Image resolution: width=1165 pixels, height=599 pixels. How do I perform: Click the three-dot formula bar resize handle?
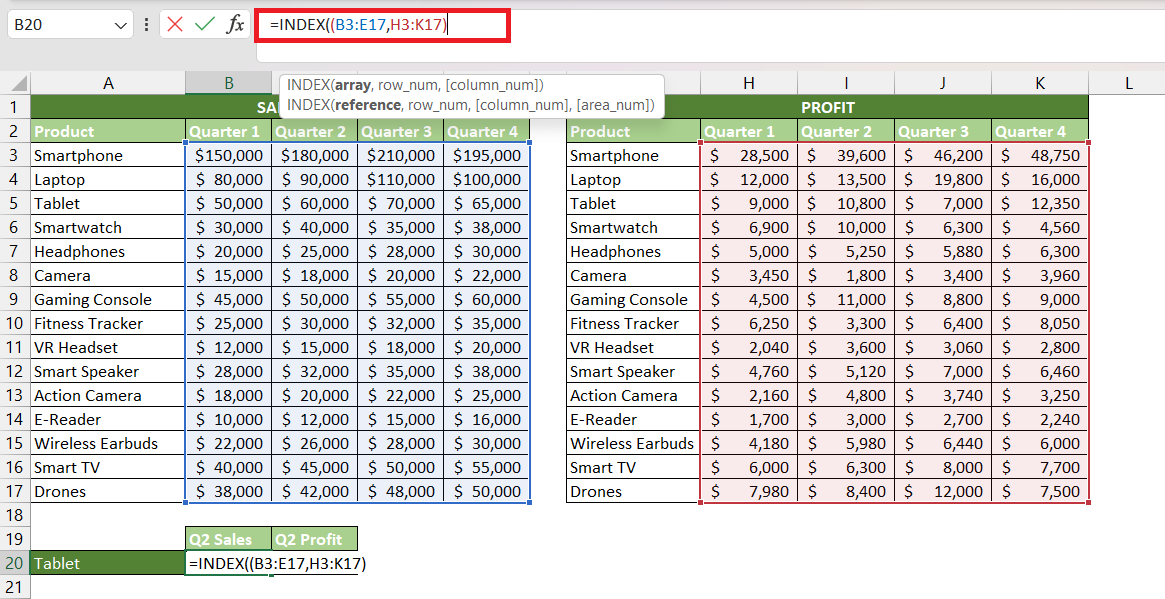tap(146, 25)
